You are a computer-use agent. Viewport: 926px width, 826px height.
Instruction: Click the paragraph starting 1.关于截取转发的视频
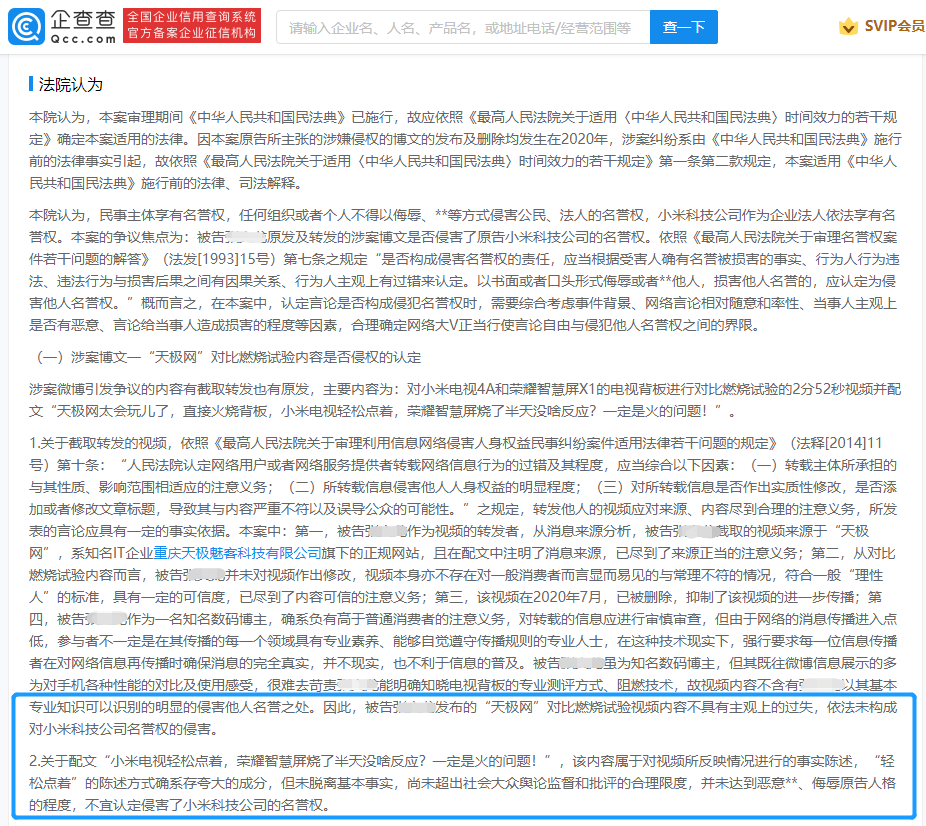pyautogui.click(x=465, y=586)
